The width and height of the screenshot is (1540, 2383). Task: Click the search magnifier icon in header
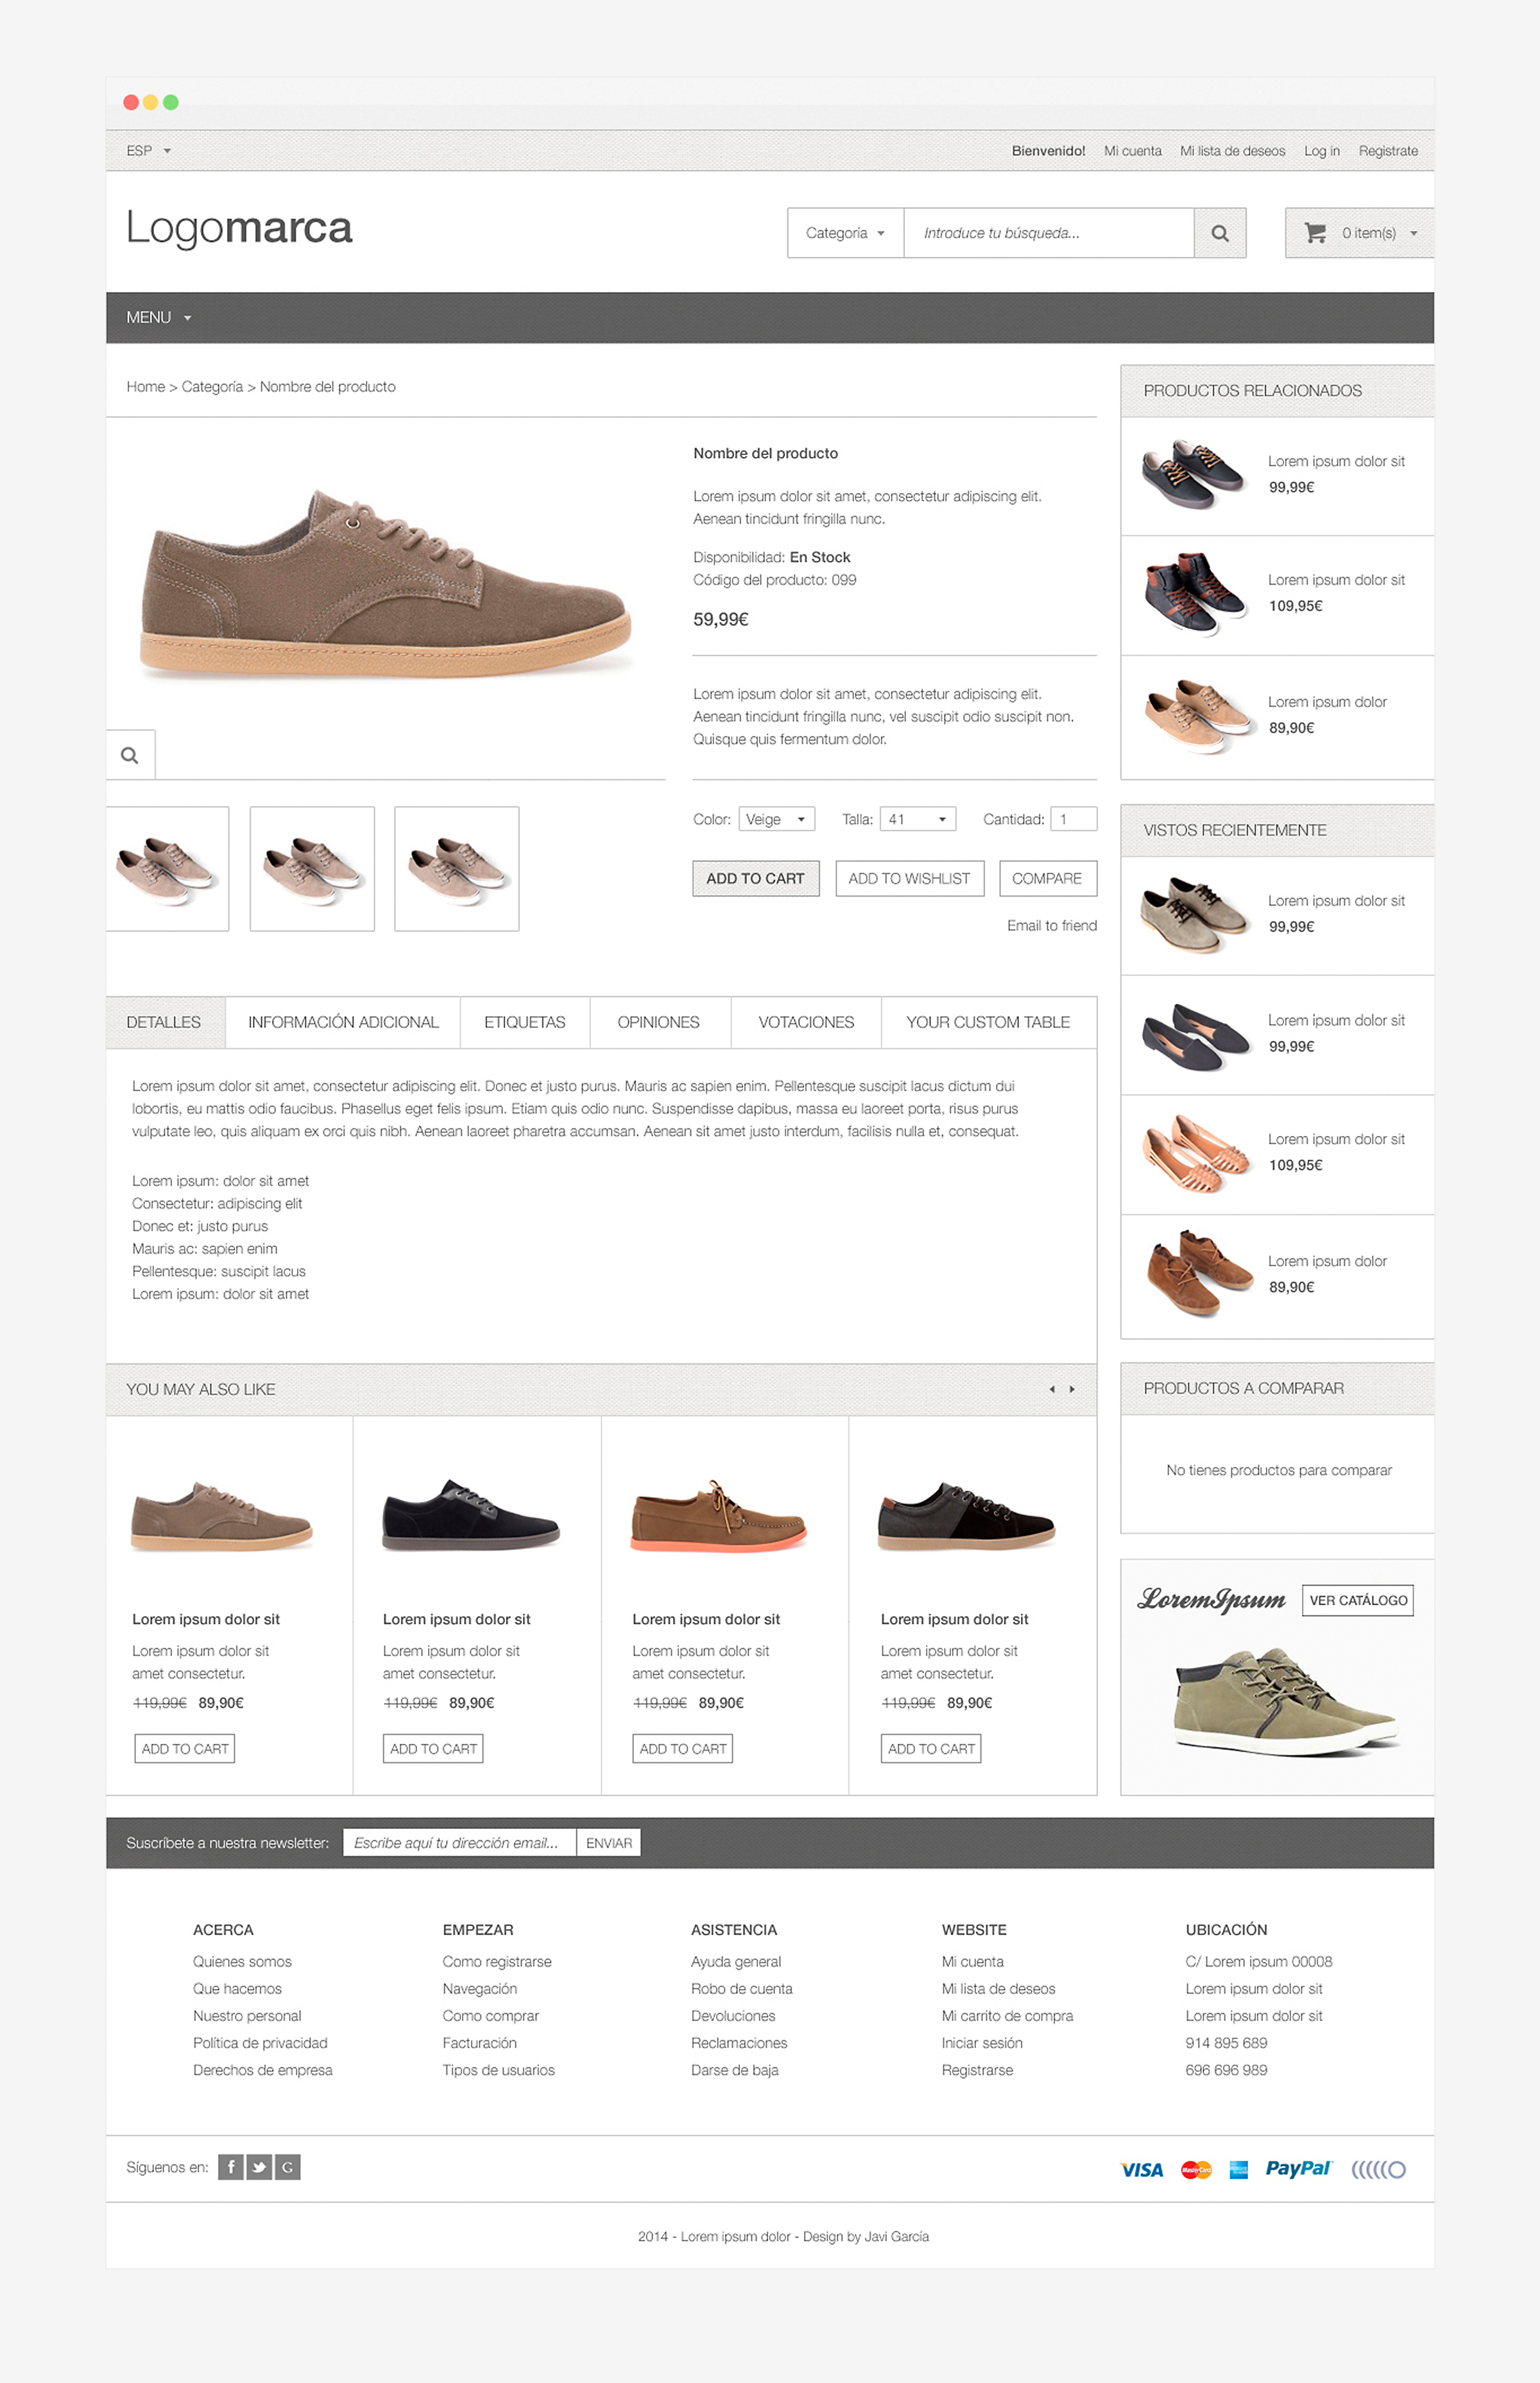click(1219, 233)
